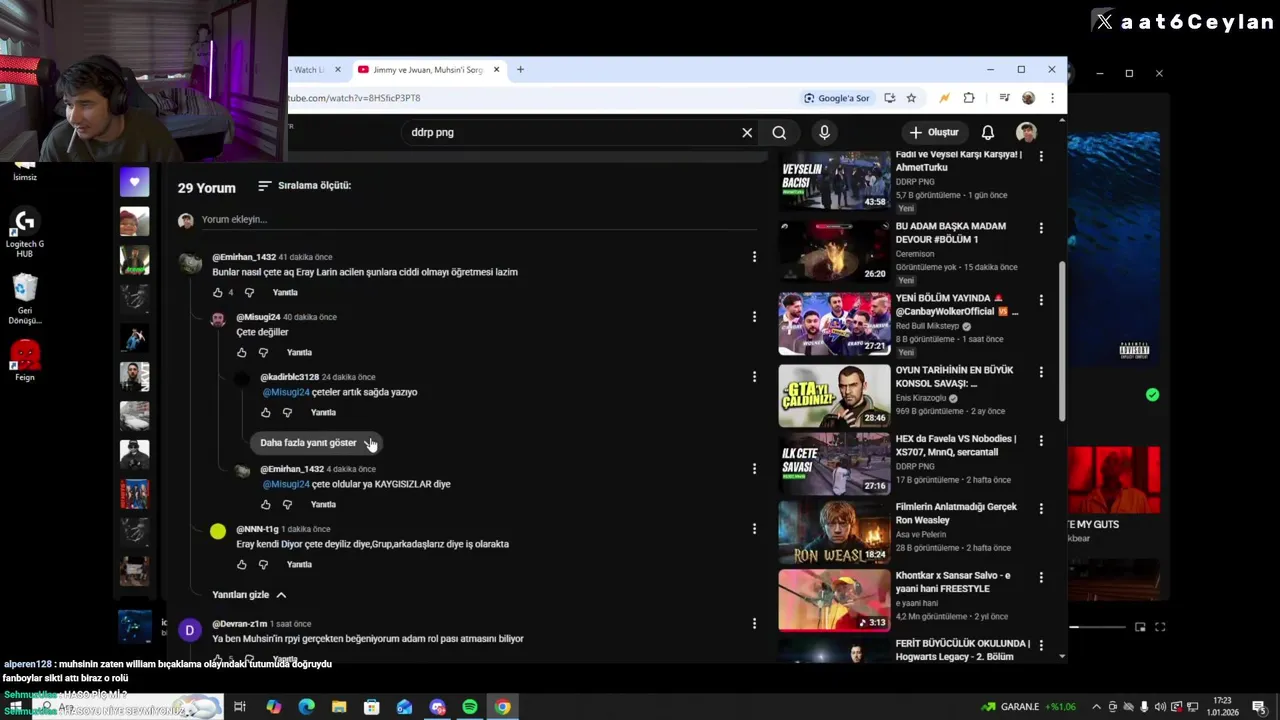Open Sıralama ölçütü sort dropdown
This screenshot has height=720, width=1280.
[305, 185]
